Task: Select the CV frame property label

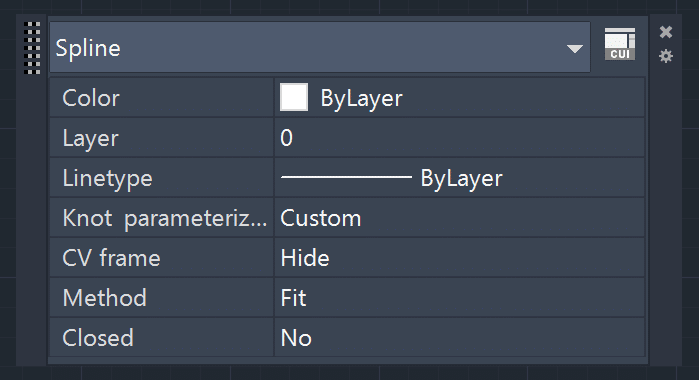Action: pos(111,258)
